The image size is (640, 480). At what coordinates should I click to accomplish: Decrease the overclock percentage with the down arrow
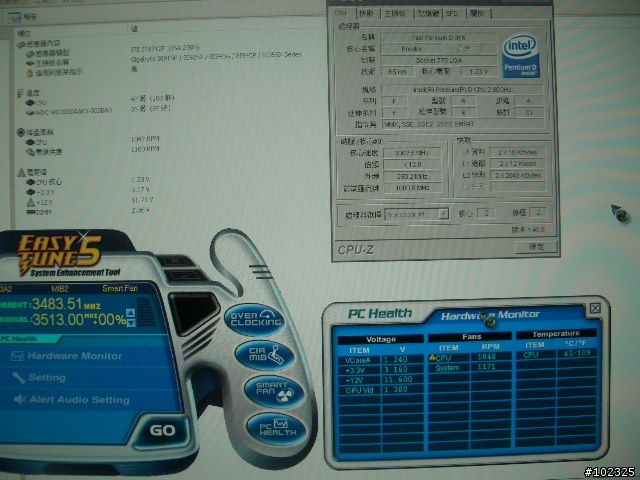(x=131, y=323)
